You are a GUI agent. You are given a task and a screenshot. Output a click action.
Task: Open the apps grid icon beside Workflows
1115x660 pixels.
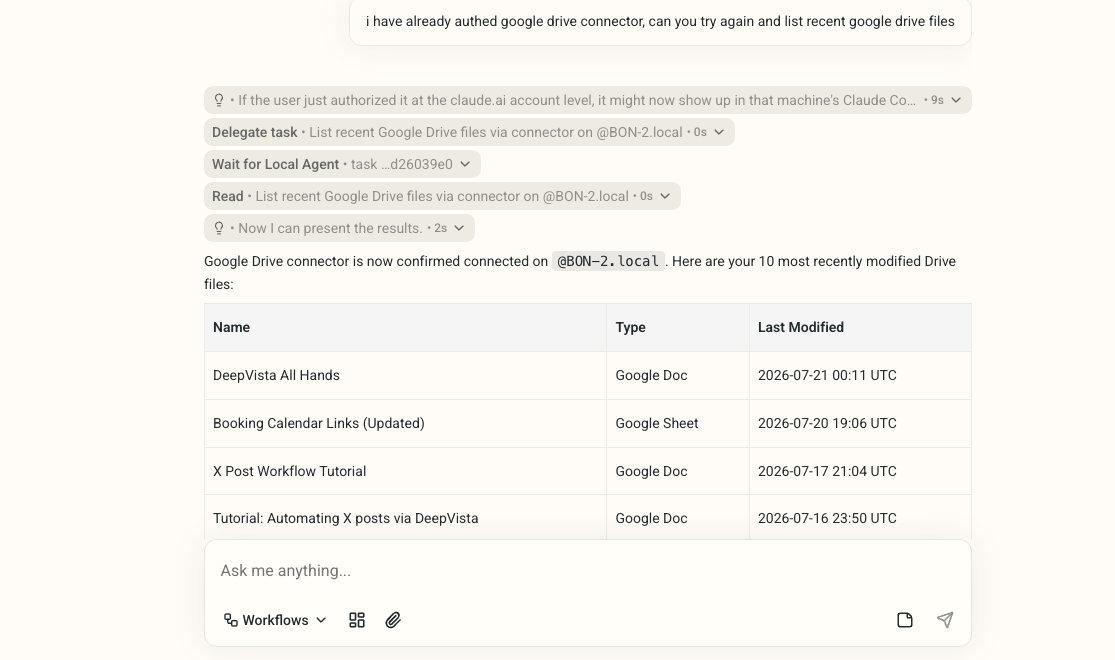tap(357, 620)
